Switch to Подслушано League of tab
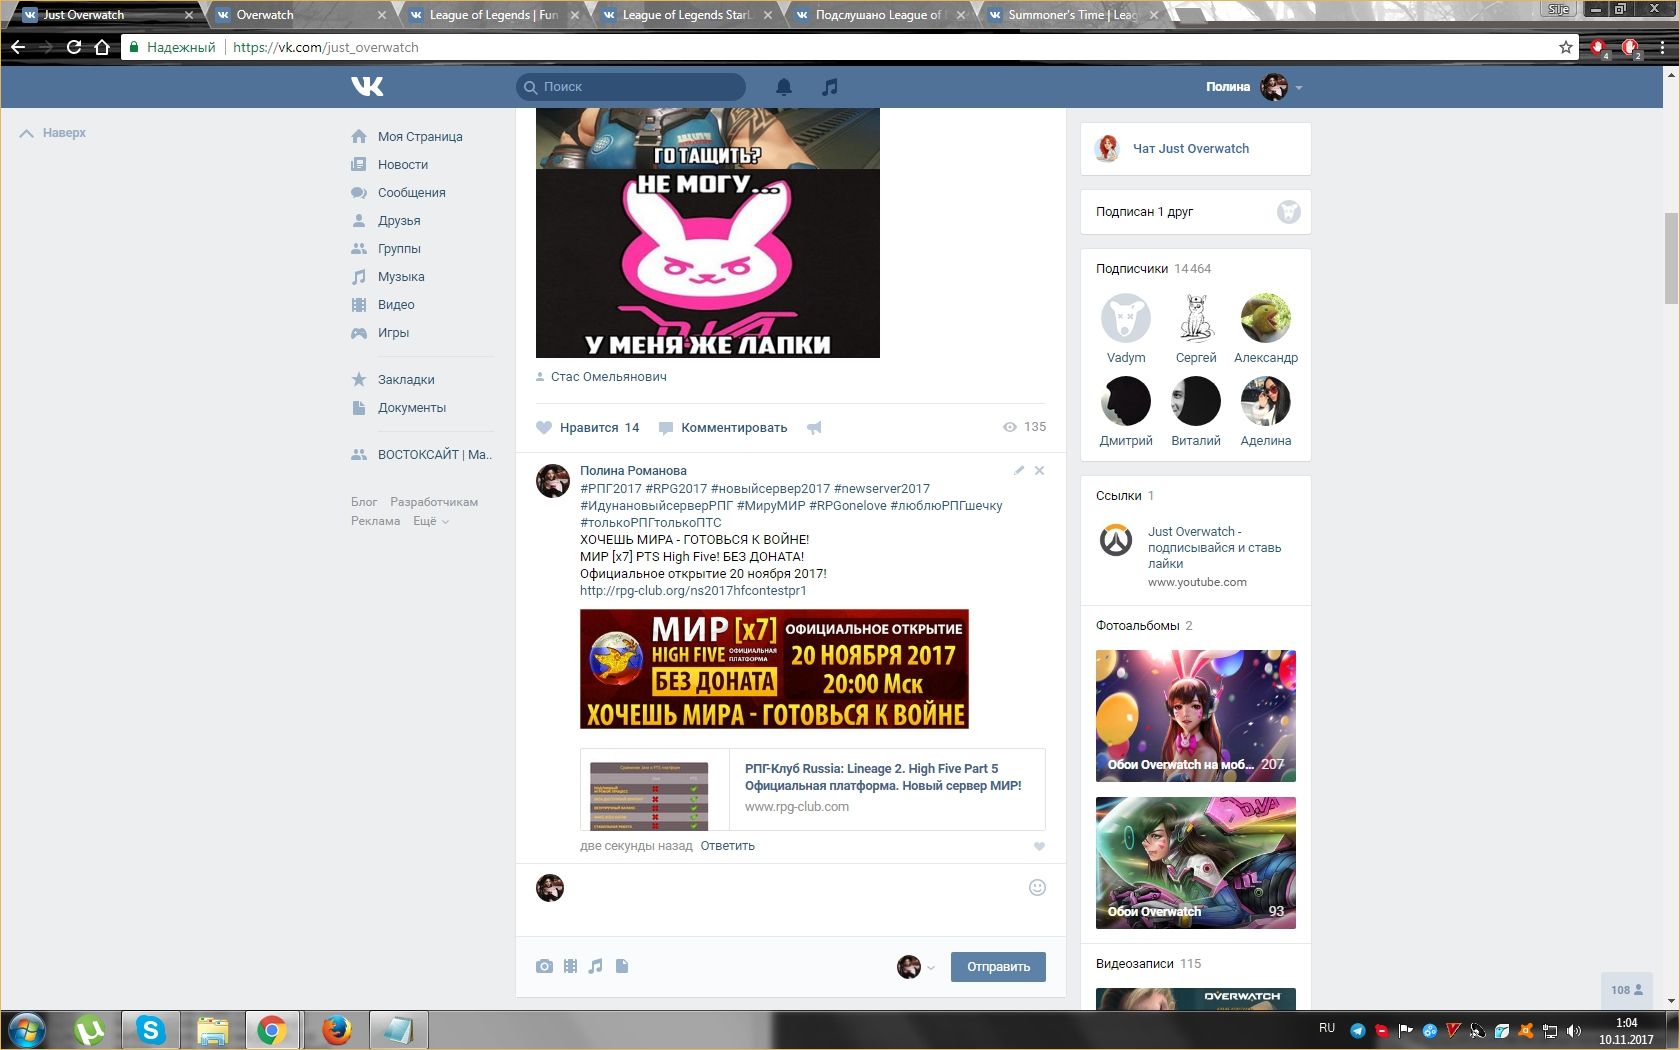1680x1050 pixels. pos(879,15)
